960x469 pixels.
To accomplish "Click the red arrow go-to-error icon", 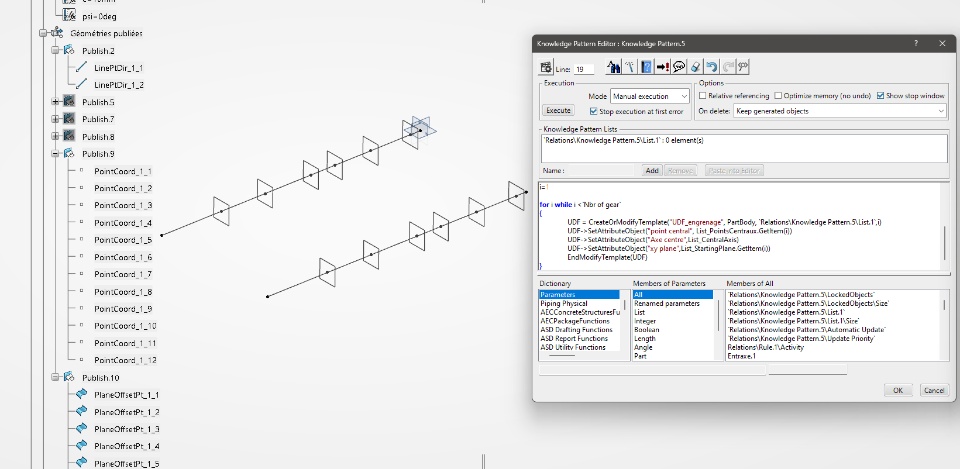I will pos(662,67).
